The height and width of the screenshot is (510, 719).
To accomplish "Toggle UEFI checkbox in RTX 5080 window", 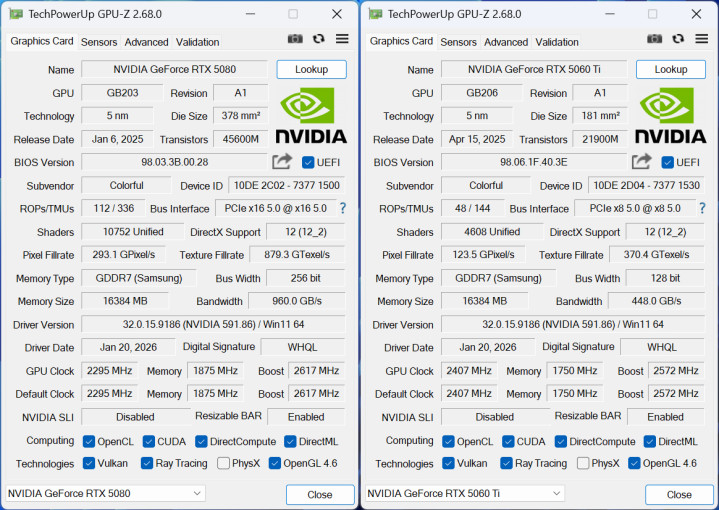I will pyautogui.click(x=308, y=162).
